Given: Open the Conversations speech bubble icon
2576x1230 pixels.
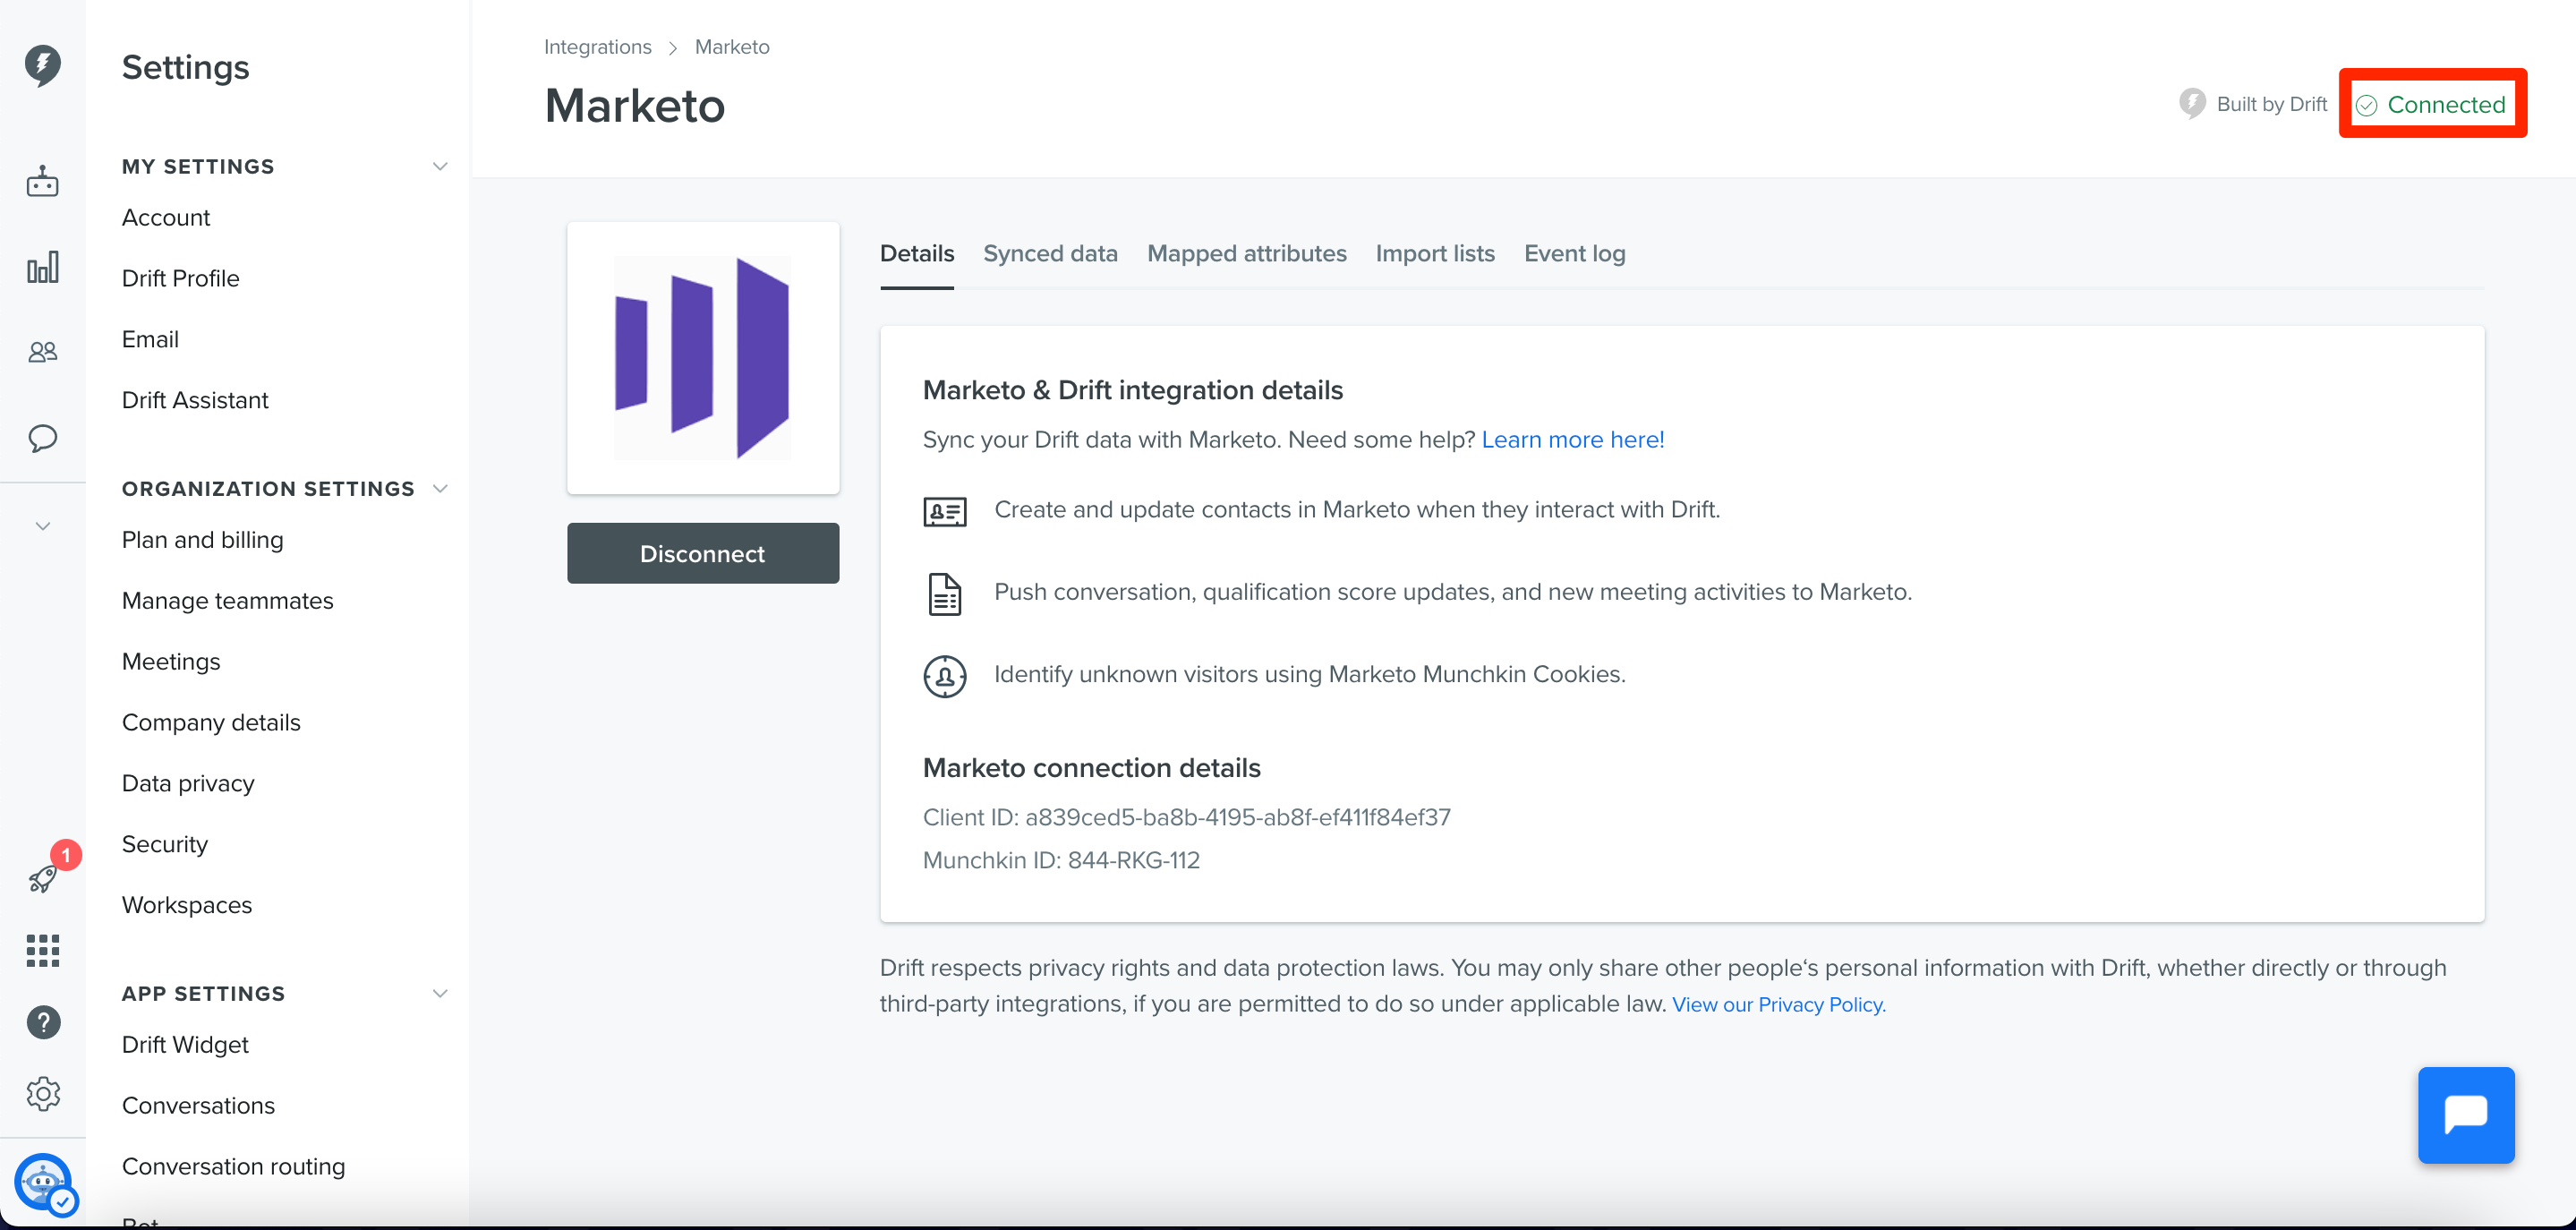Looking at the screenshot, I should click(42, 438).
